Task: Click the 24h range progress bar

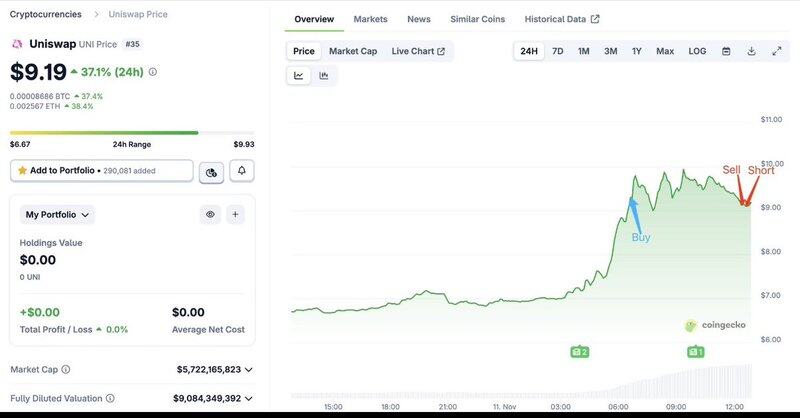Action: point(132,132)
